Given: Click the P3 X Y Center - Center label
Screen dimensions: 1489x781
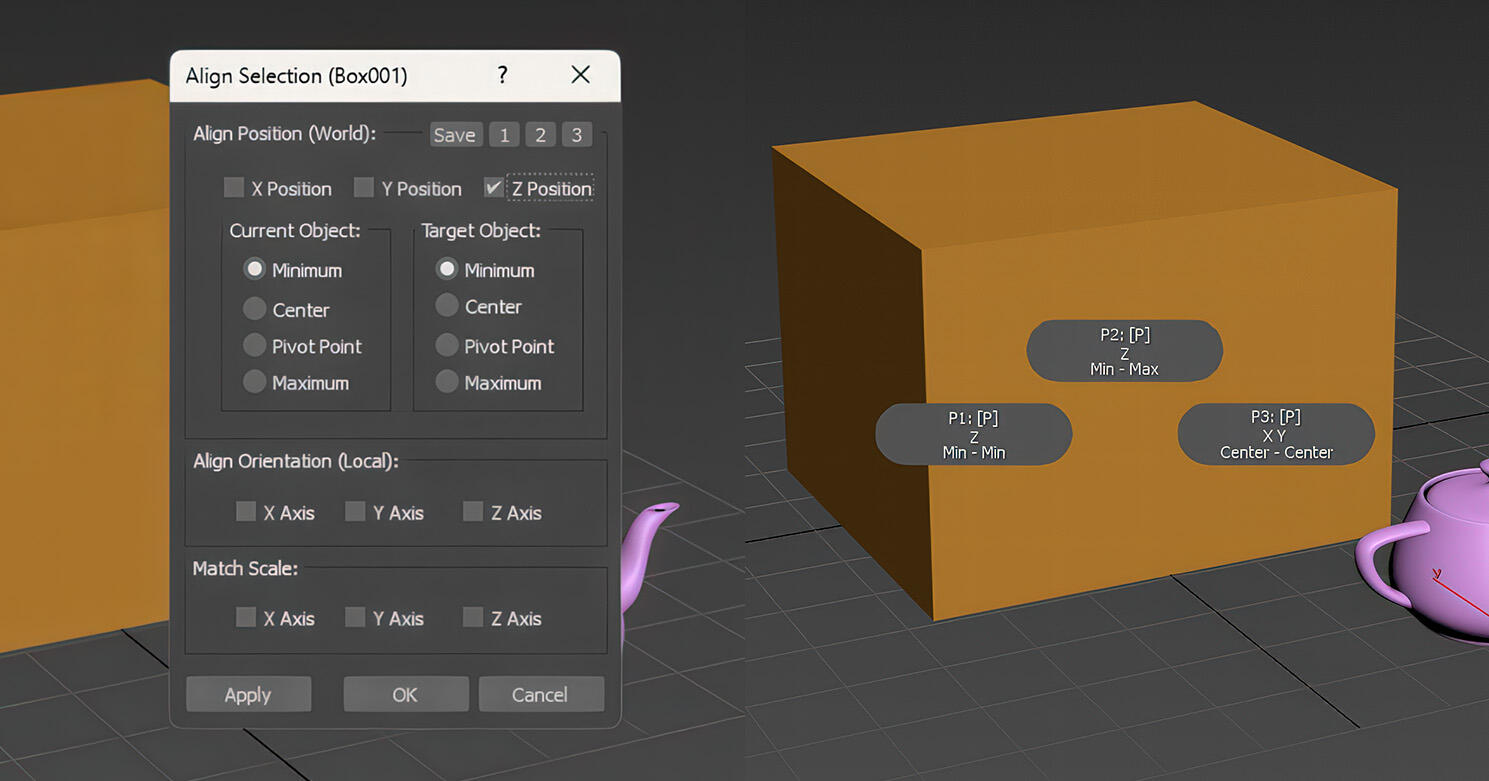Looking at the screenshot, I should 1276,435.
